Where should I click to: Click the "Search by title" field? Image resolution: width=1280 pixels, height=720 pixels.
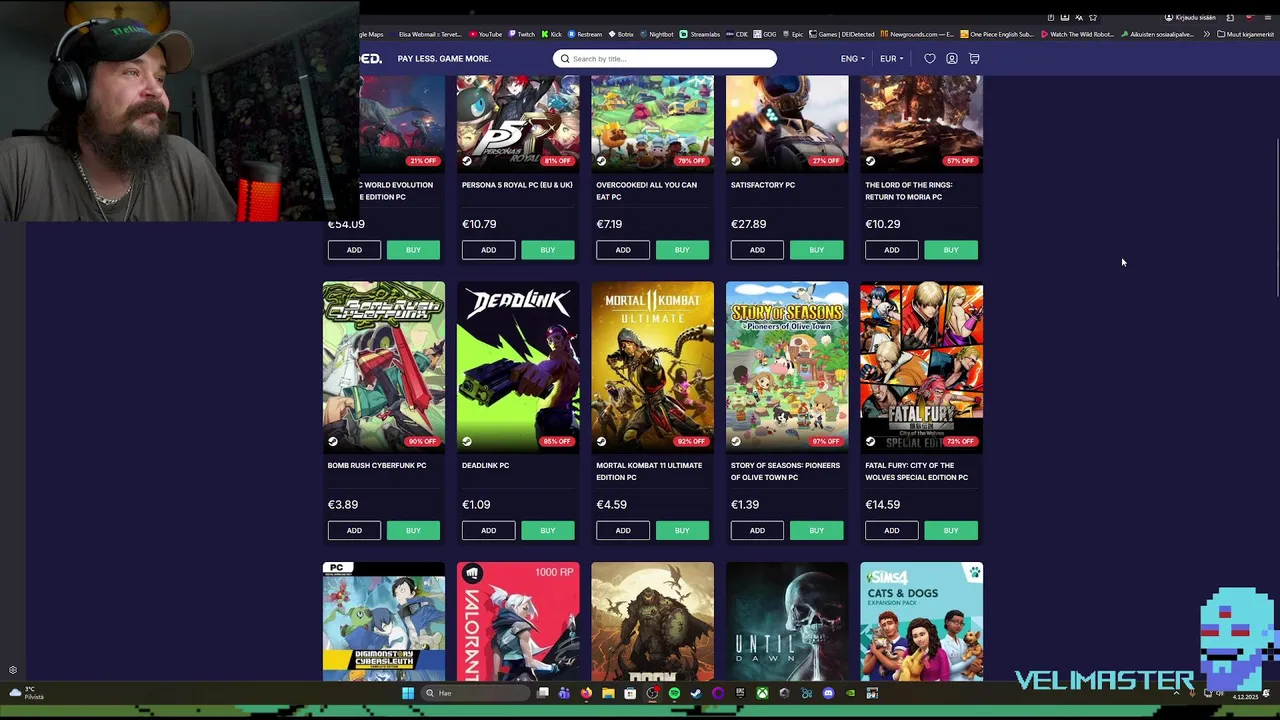tap(665, 59)
